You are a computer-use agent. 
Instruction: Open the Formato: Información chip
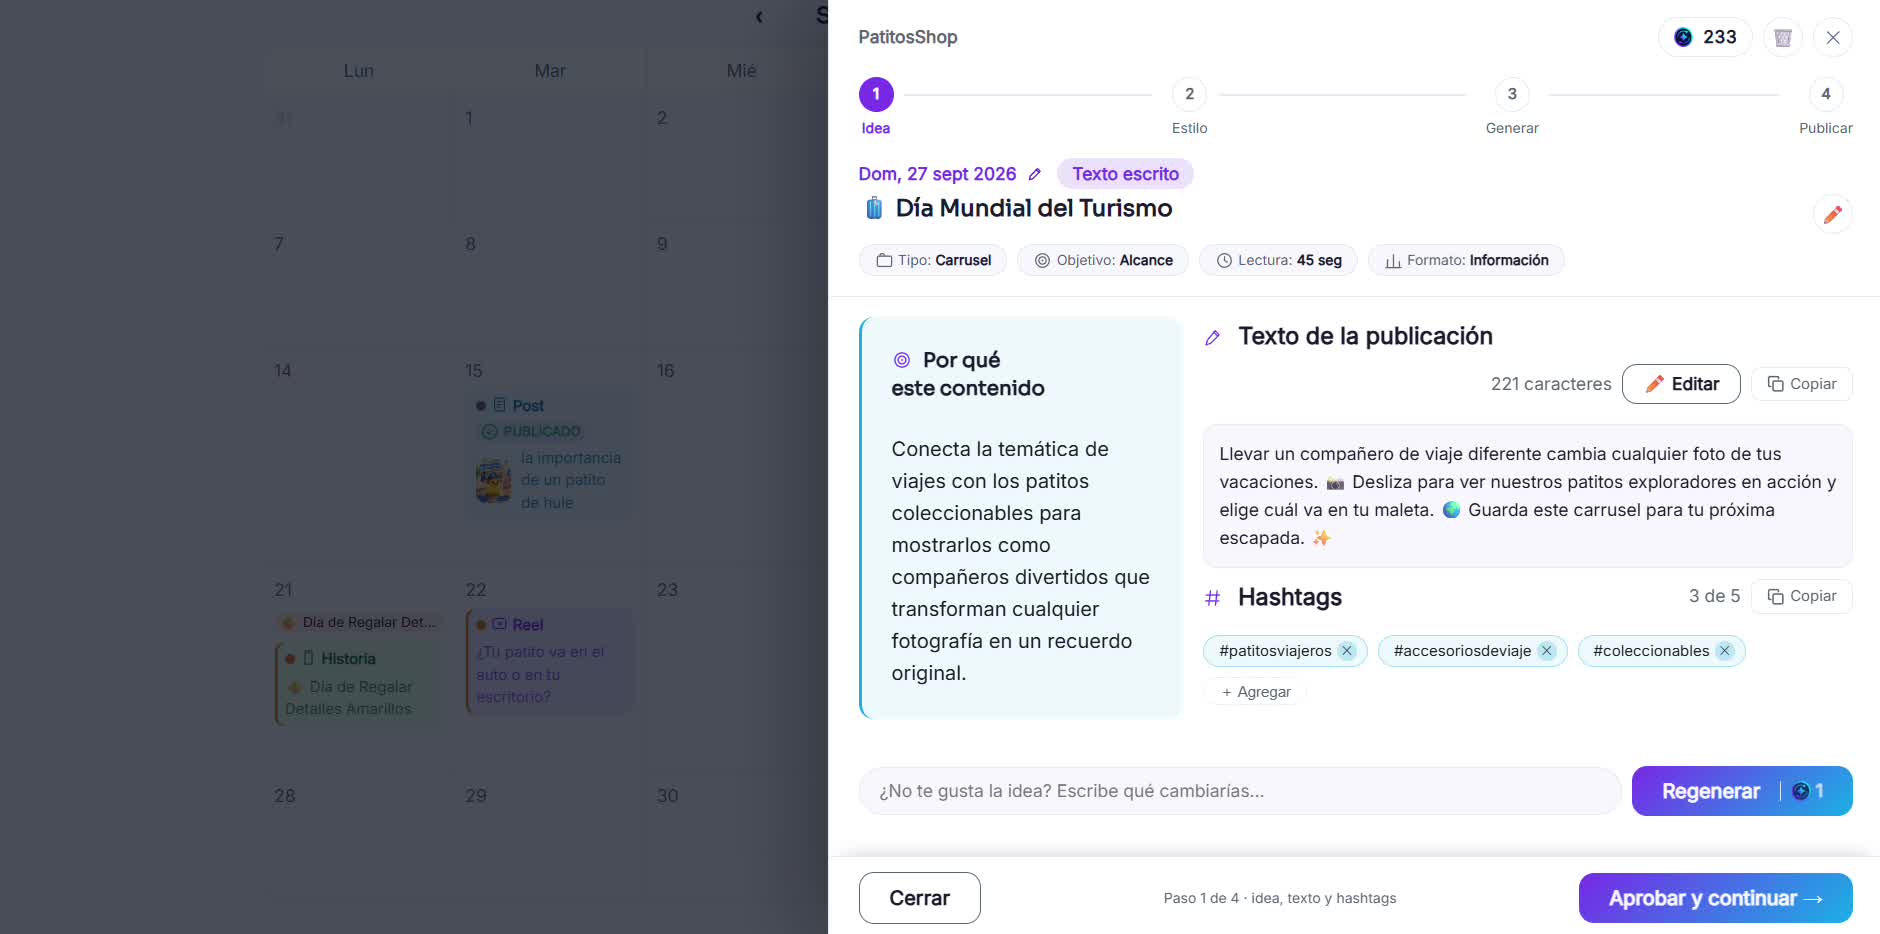1466,260
